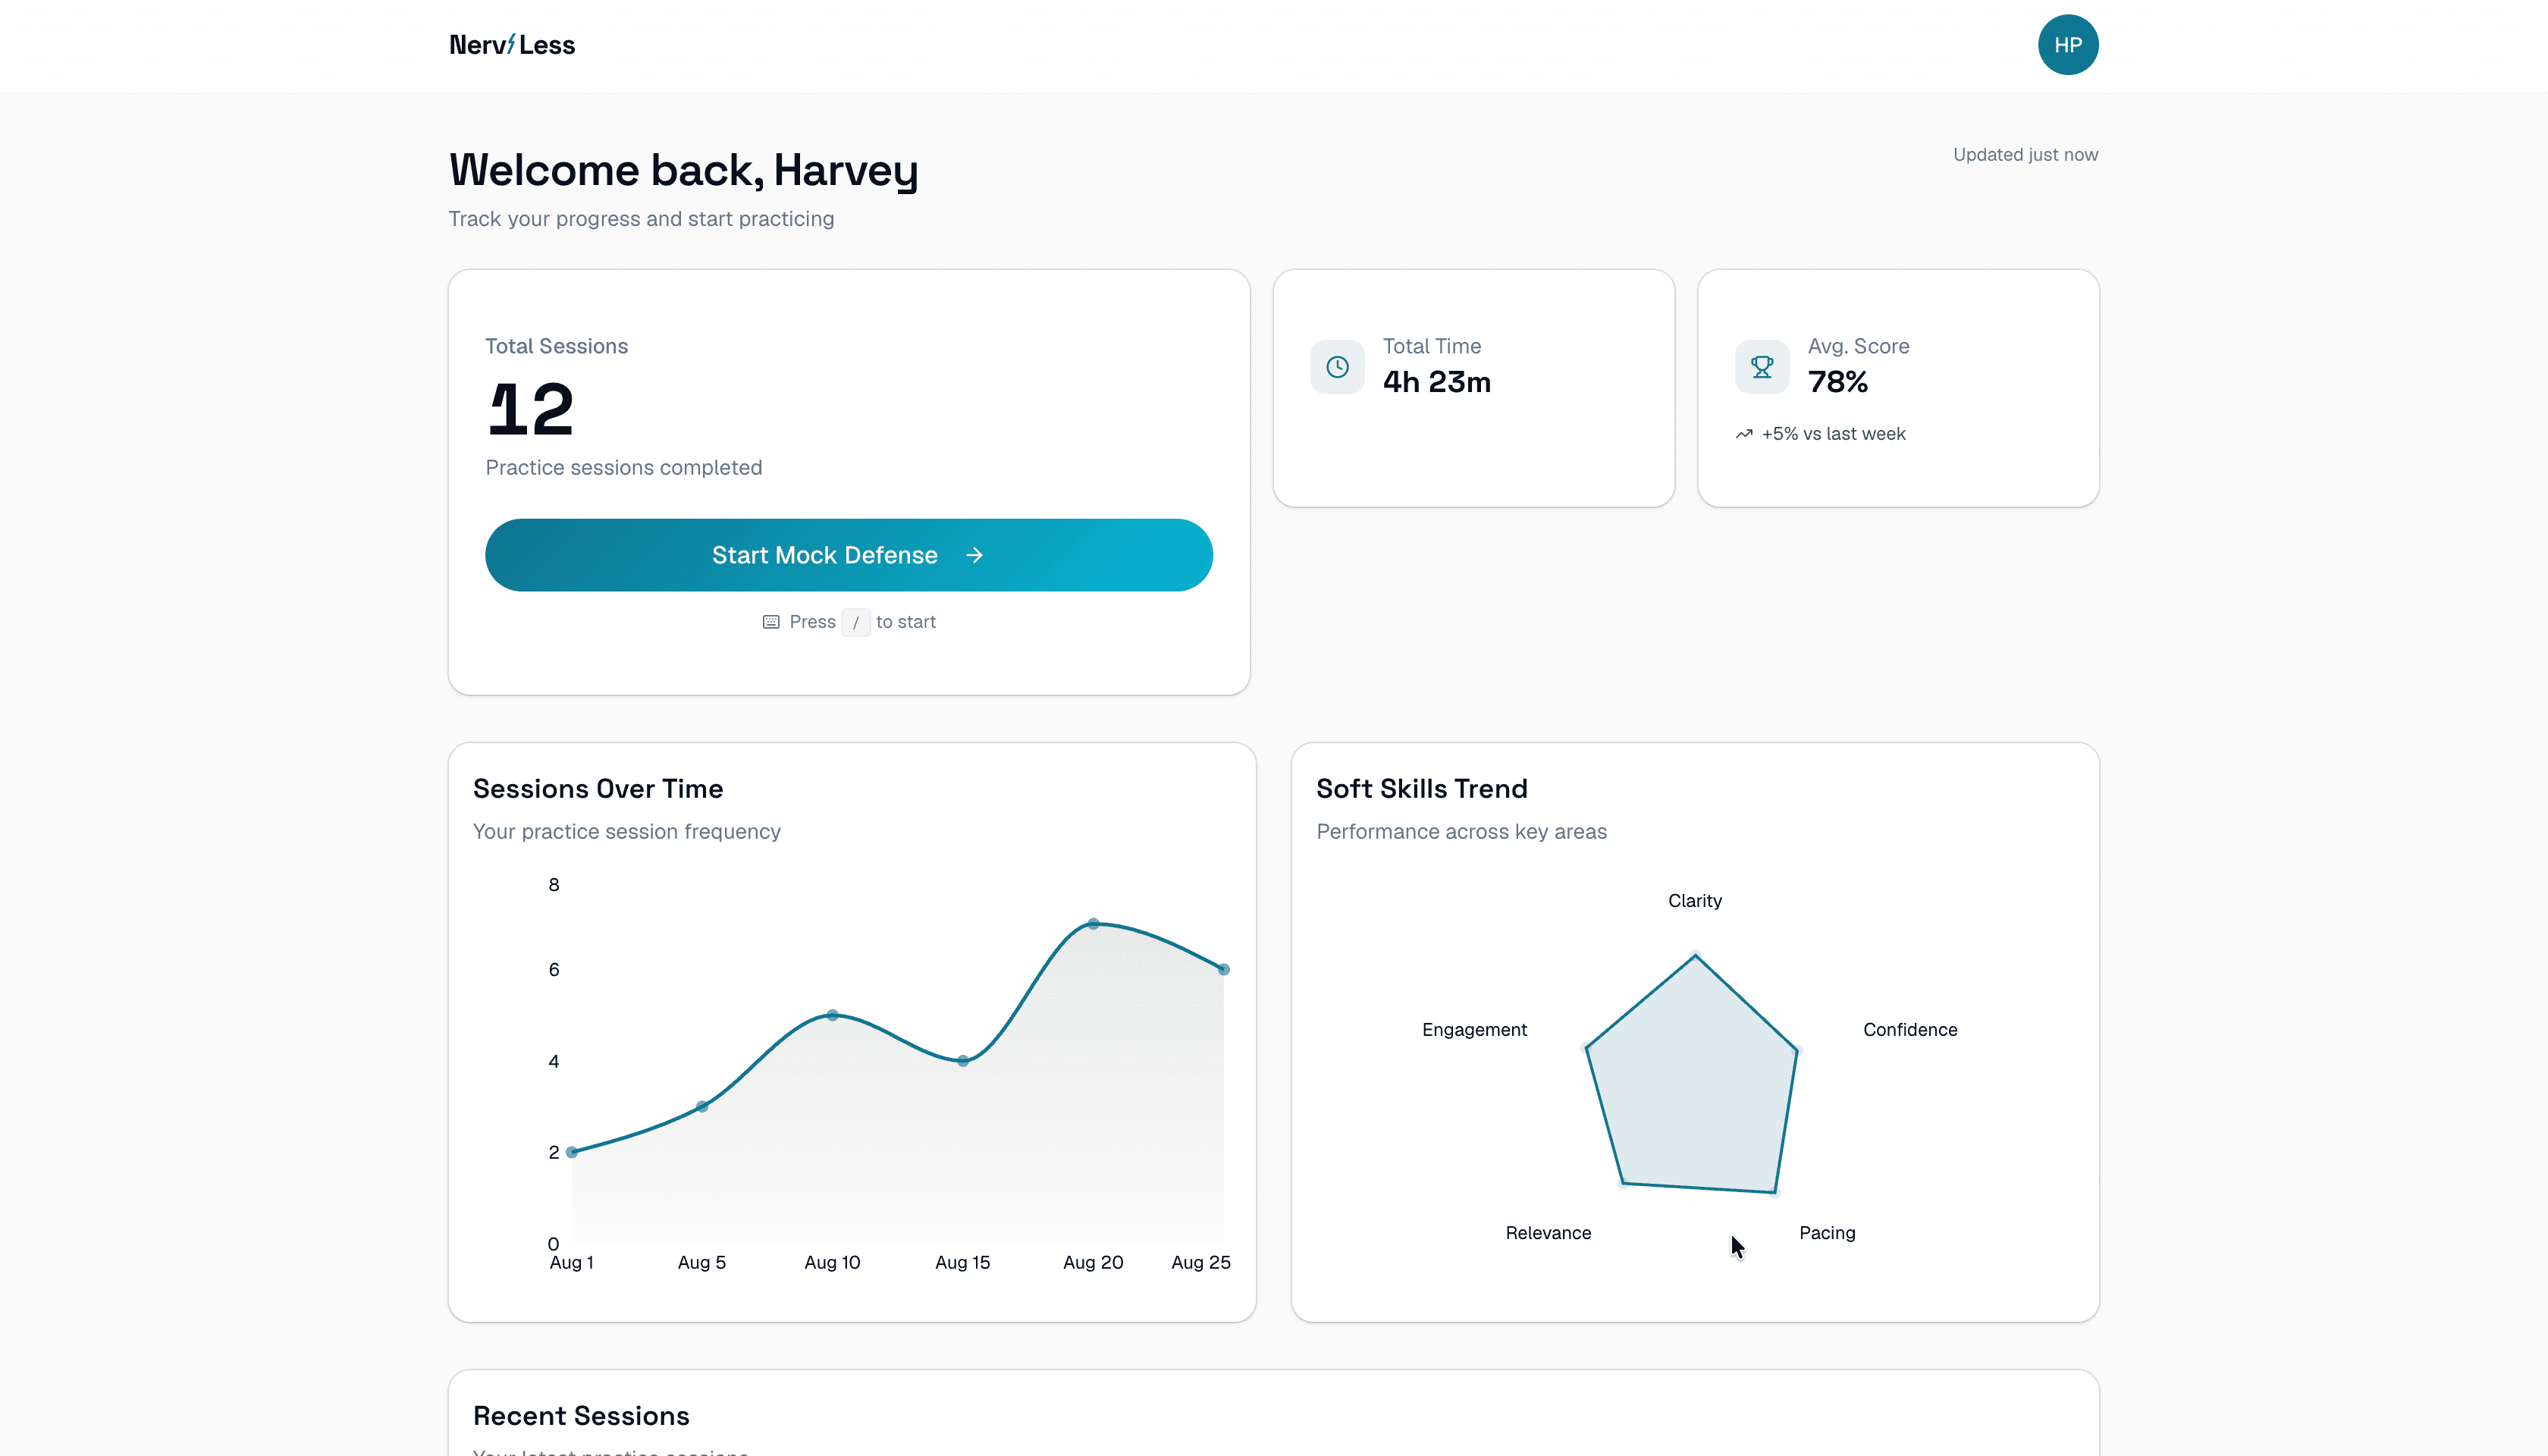The width and height of the screenshot is (2548, 1456).
Task: Click the clock icon beside Total Time
Action: point(1337,367)
